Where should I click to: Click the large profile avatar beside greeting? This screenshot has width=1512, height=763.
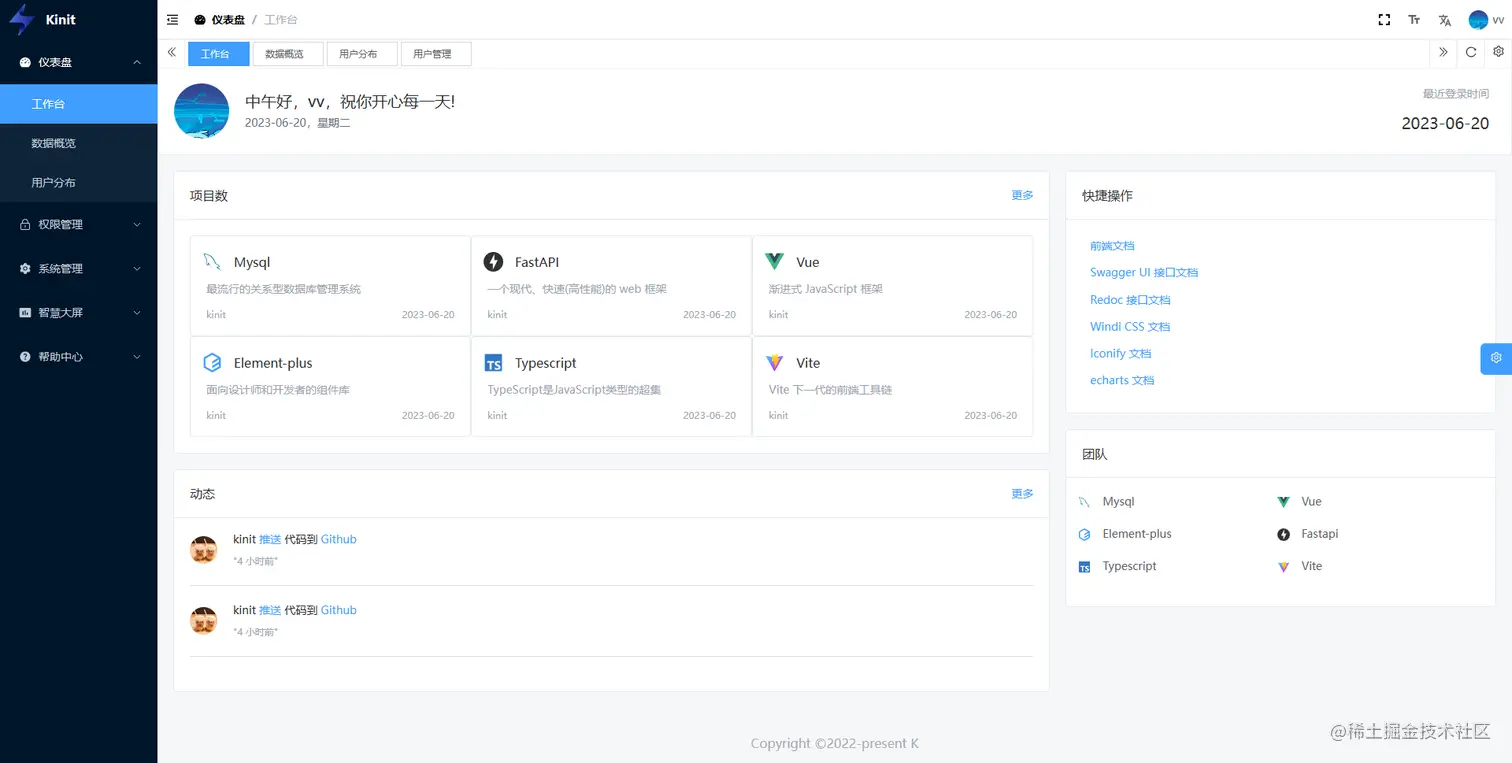click(x=202, y=111)
